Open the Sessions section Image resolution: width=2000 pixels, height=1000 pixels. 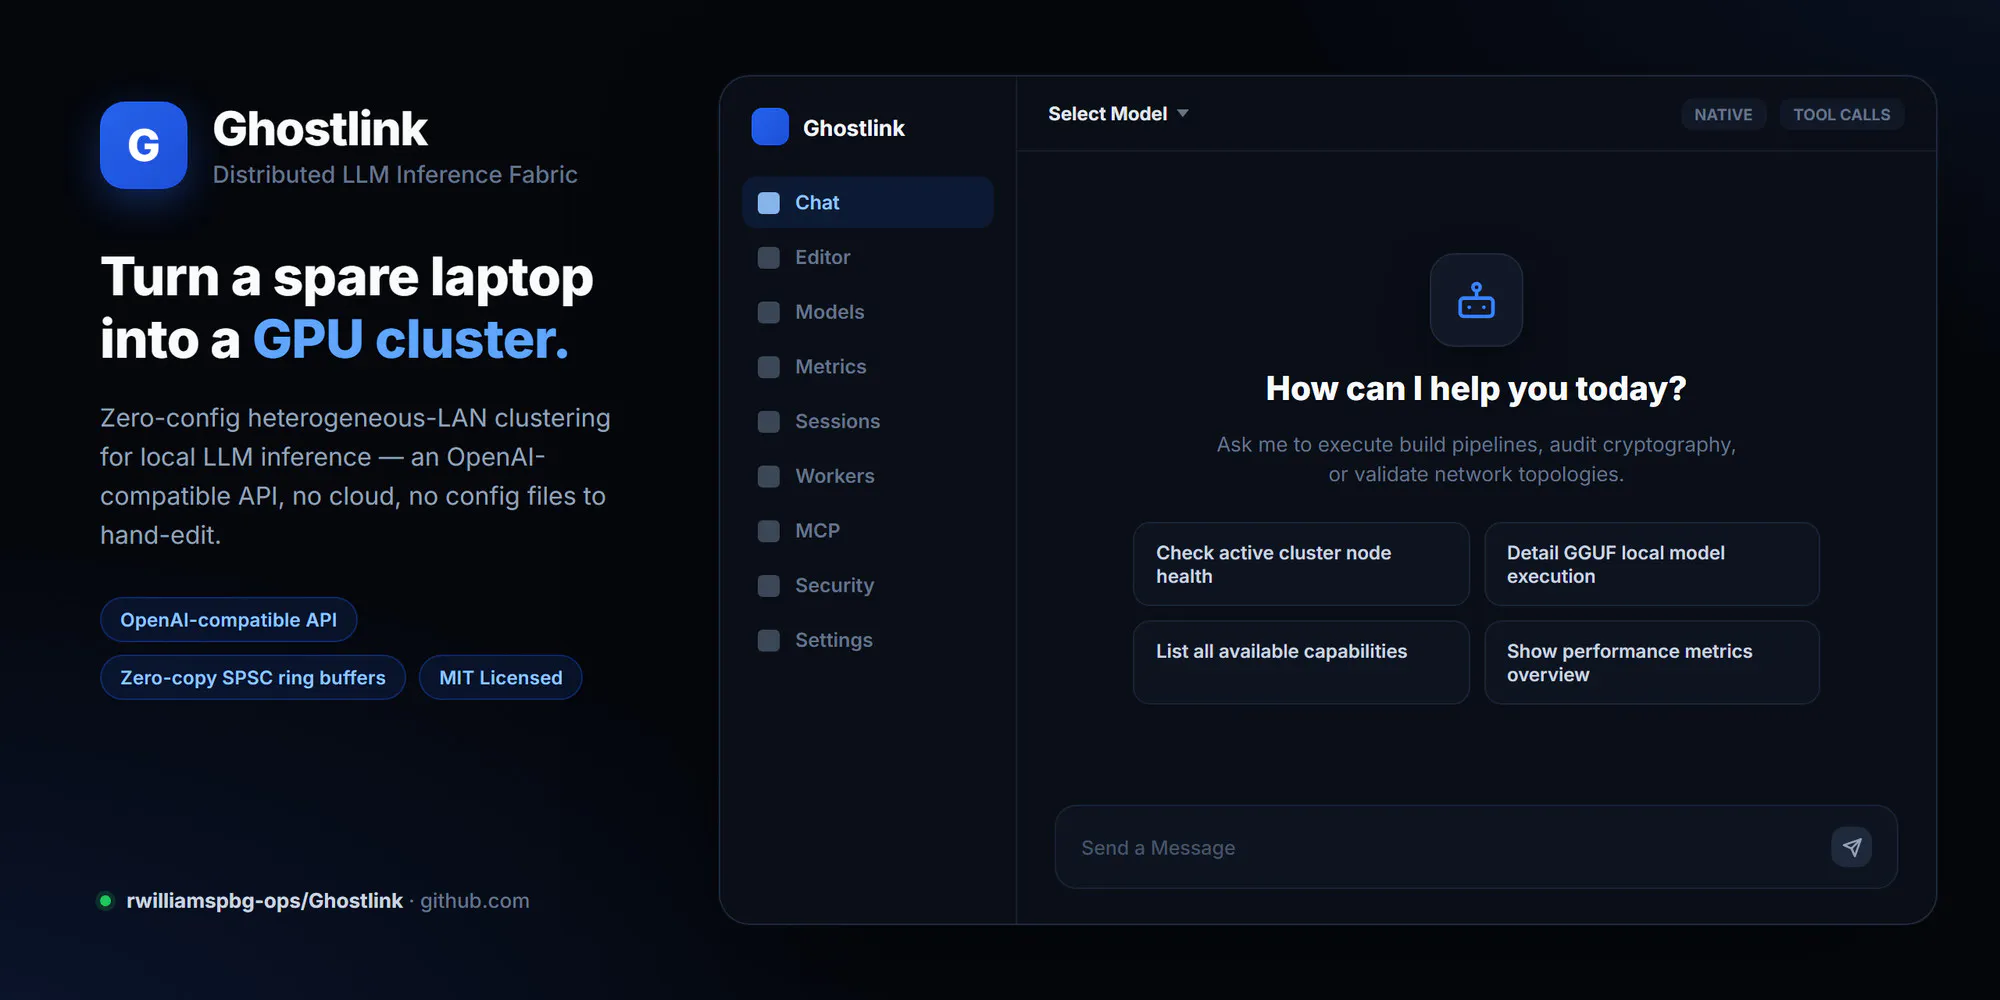pos(868,422)
